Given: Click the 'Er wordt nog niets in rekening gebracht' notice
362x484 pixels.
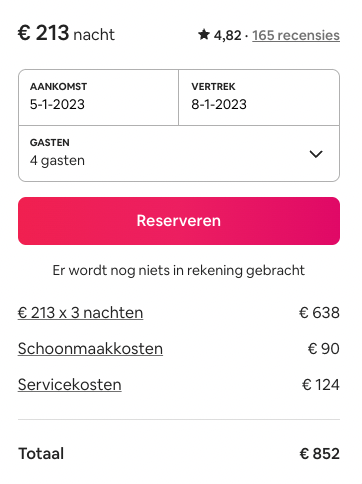Looking at the screenshot, I should 179,270.
